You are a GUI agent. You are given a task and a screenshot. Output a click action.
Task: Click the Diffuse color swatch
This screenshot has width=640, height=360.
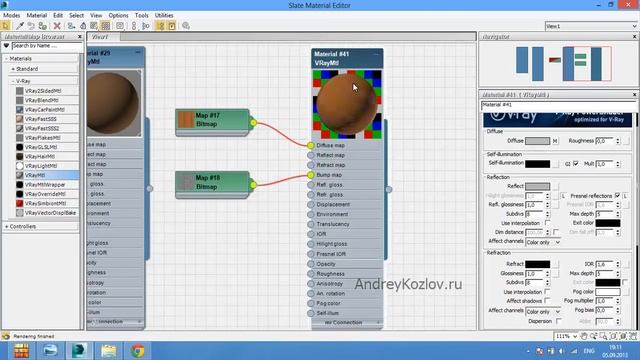click(x=538, y=141)
